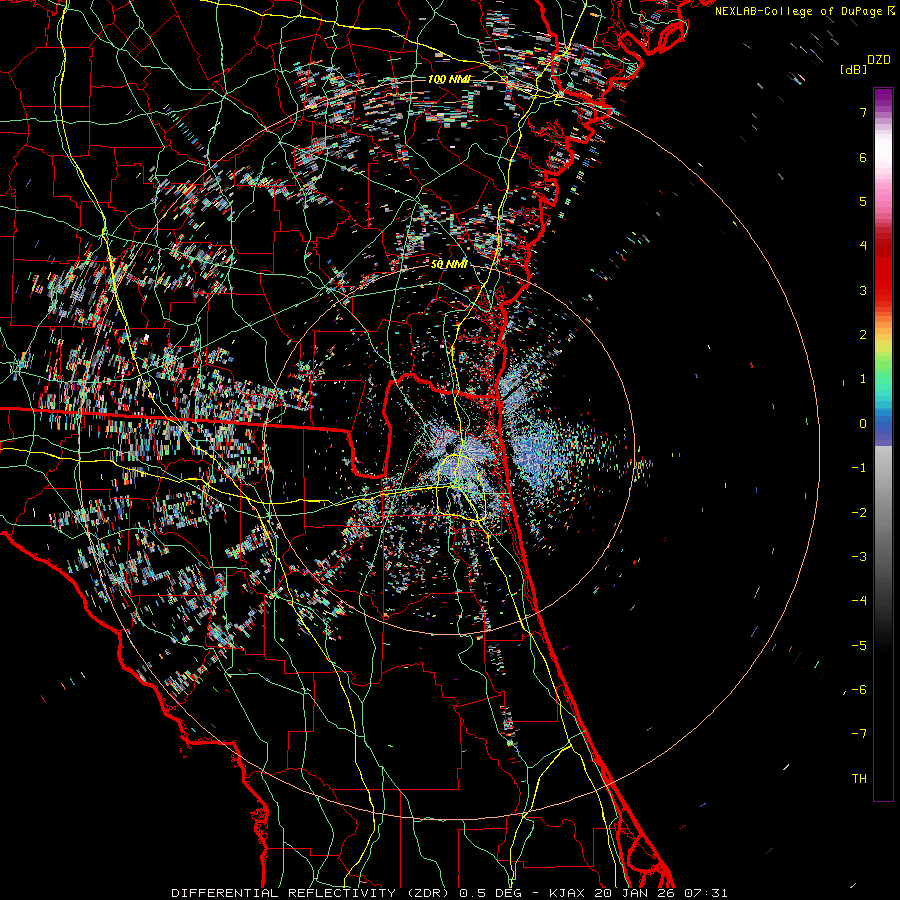This screenshot has width=900, height=900.
Task: Click the -6 value on the color scale
Action: [859, 690]
